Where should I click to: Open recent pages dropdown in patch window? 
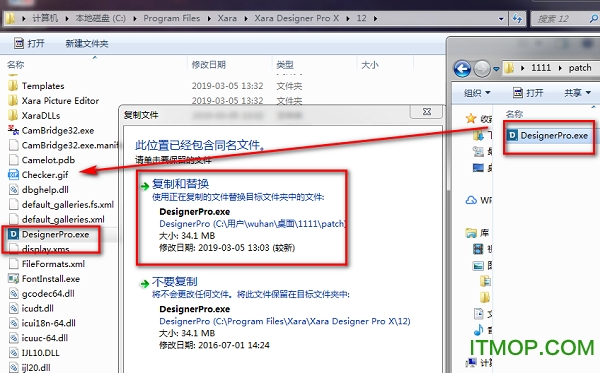tap(496, 69)
